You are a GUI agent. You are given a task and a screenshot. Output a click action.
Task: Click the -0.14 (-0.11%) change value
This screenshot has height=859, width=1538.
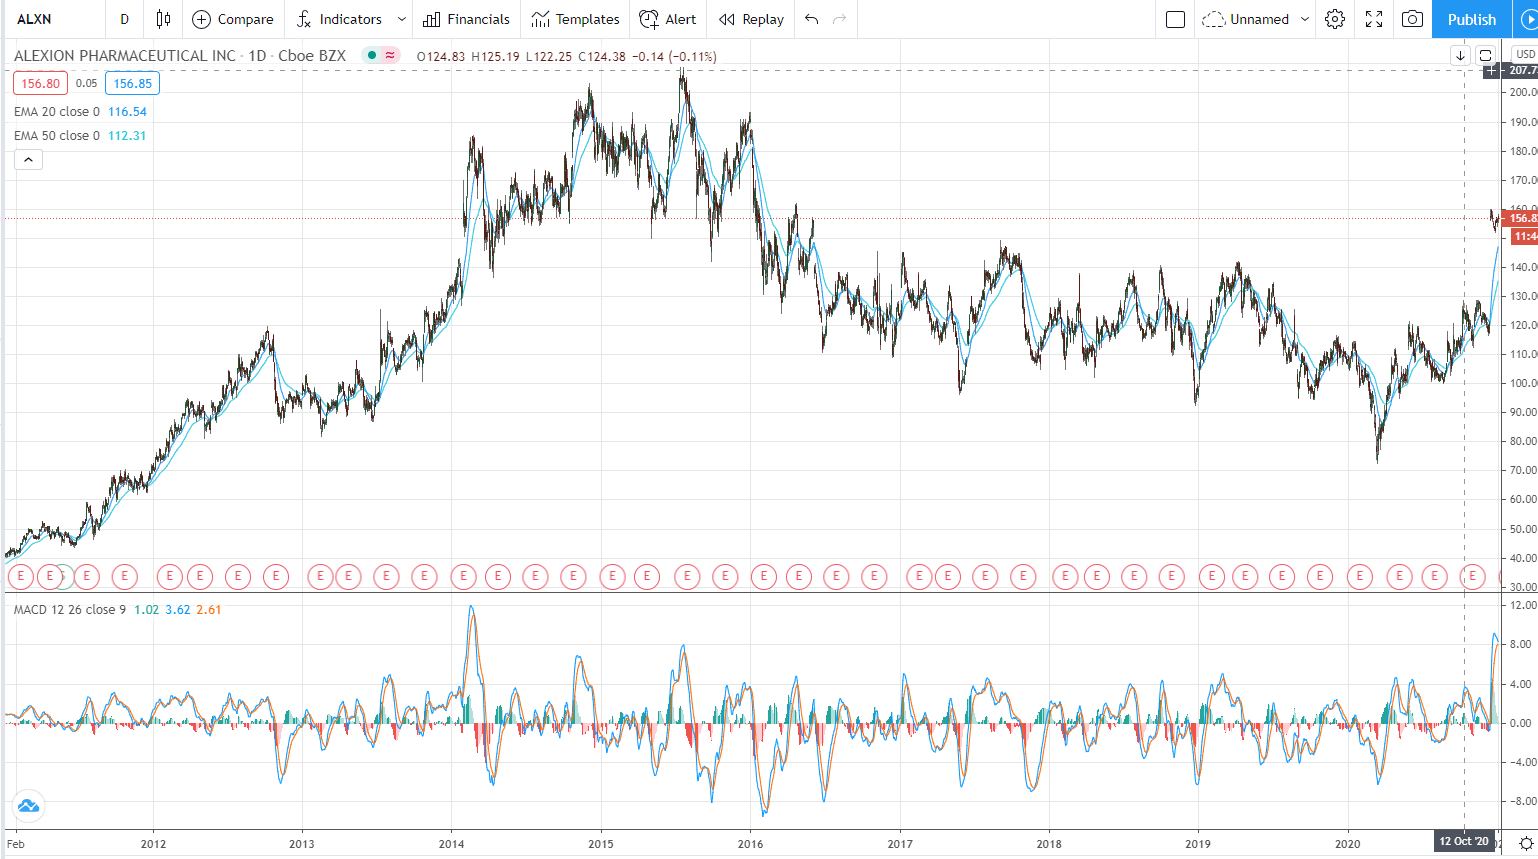[674, 57]
